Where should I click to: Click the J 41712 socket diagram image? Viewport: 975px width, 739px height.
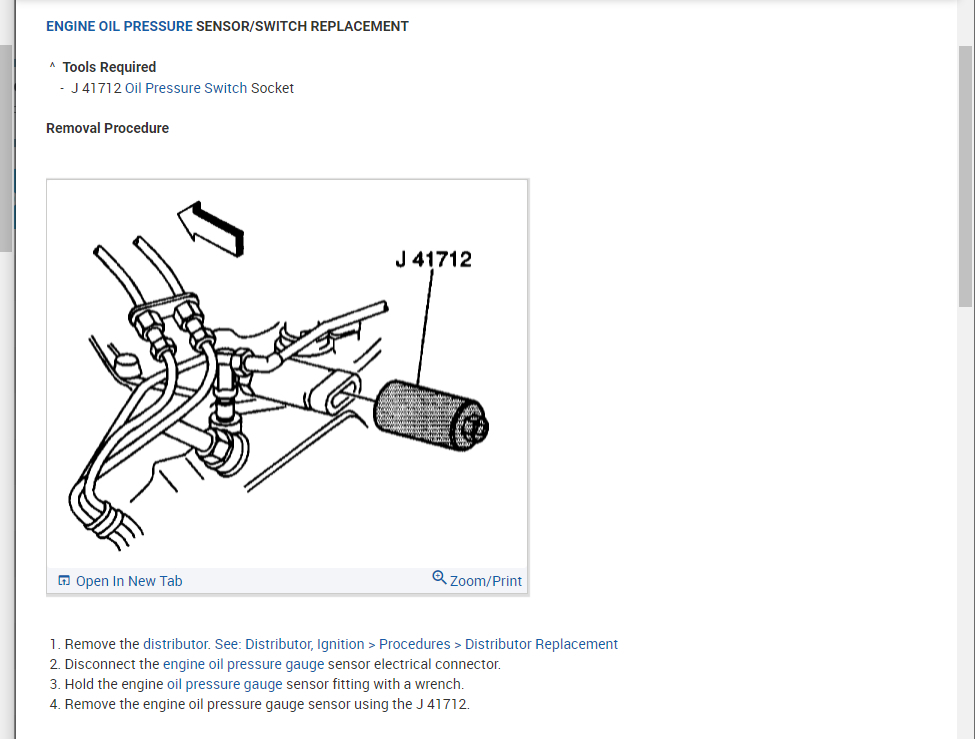point(287,374)
